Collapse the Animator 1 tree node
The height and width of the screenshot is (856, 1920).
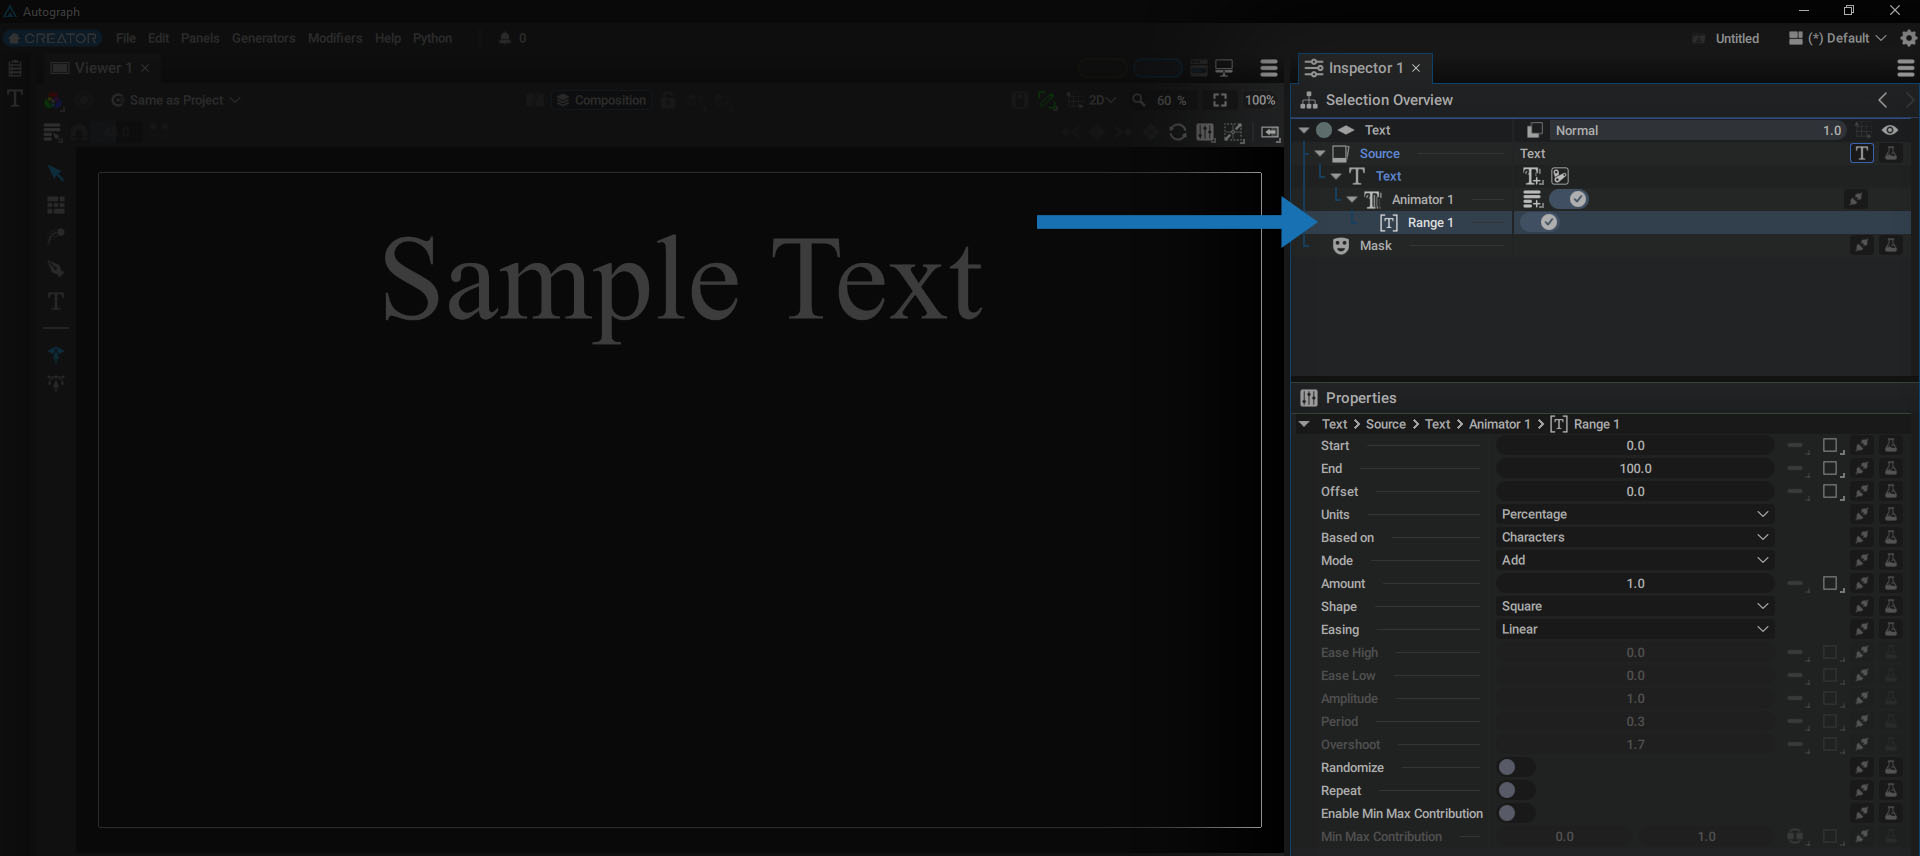(x=1352, y=199)
